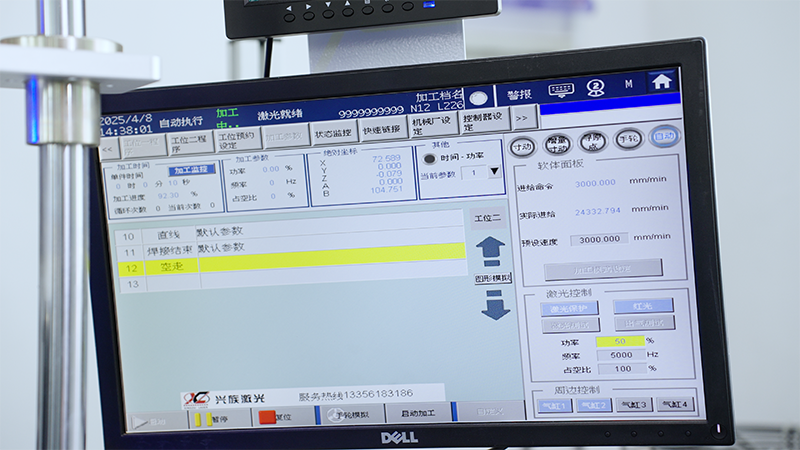Toggle 气缸1 cylinder control

[554, 405]
